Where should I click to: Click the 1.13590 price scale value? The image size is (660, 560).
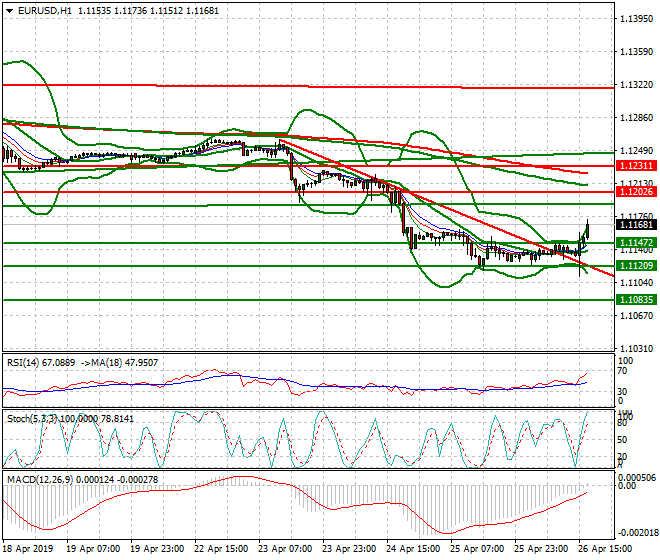[637, 52]
